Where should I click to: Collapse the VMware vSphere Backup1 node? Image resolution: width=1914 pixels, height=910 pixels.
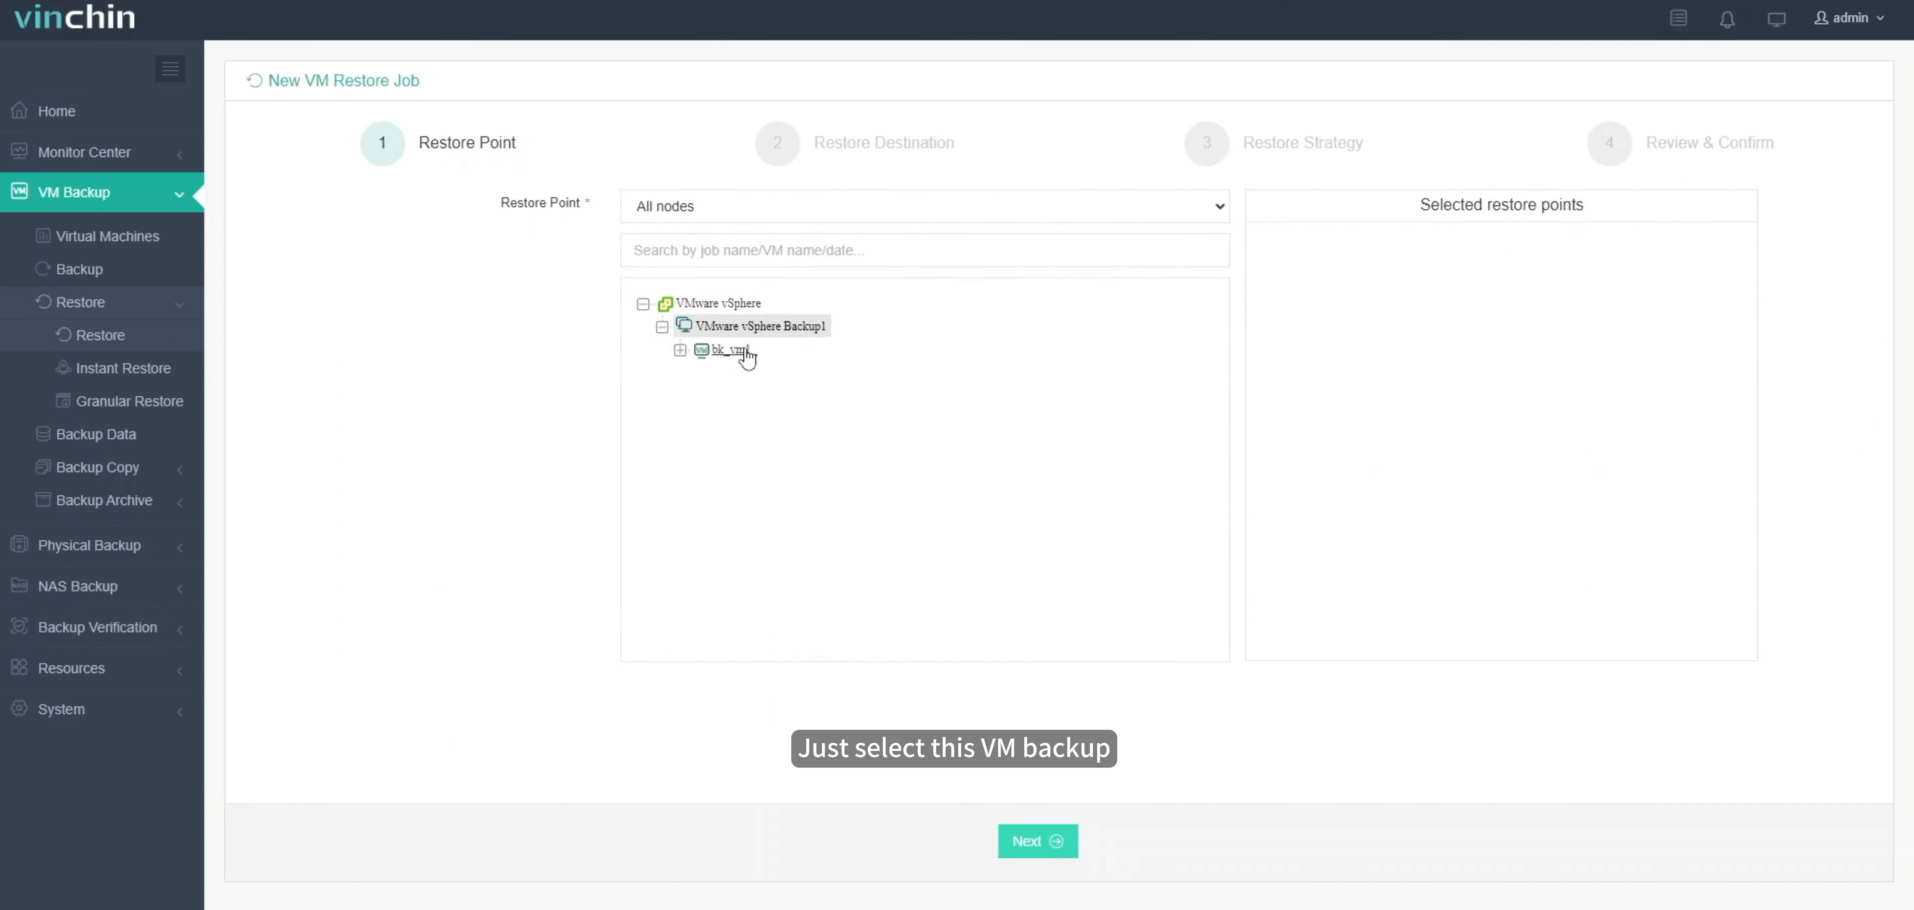pos(662,327)
